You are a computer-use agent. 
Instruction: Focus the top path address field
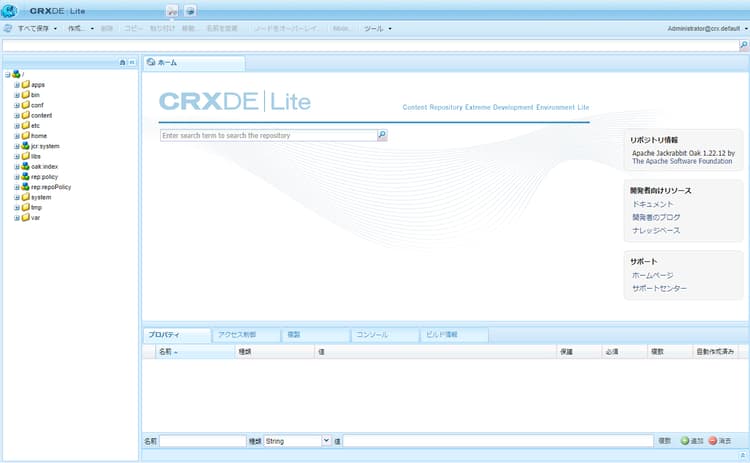(x=371, y=45)
